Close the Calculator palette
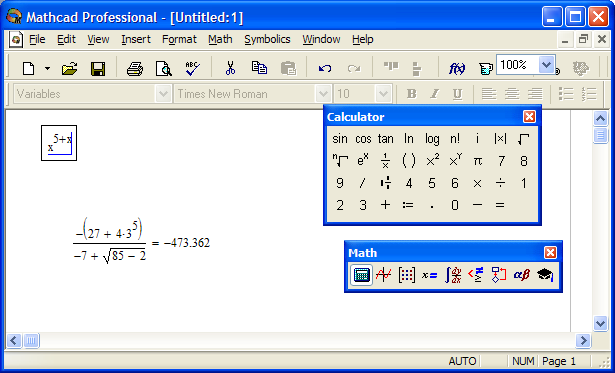This screenshot has width=615, height=373. (529, 116)
